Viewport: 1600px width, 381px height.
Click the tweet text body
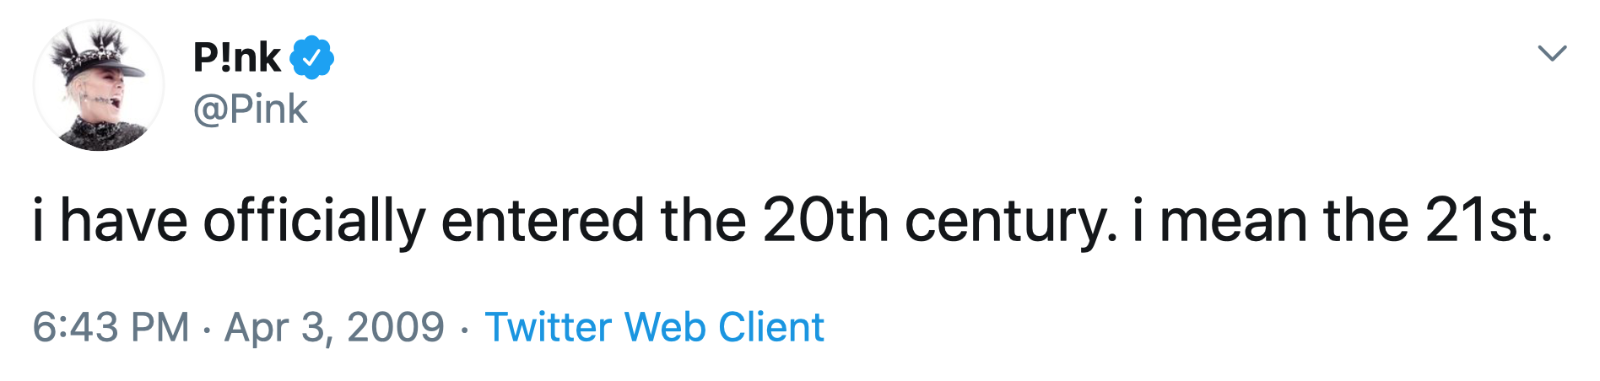click(793, 221)
